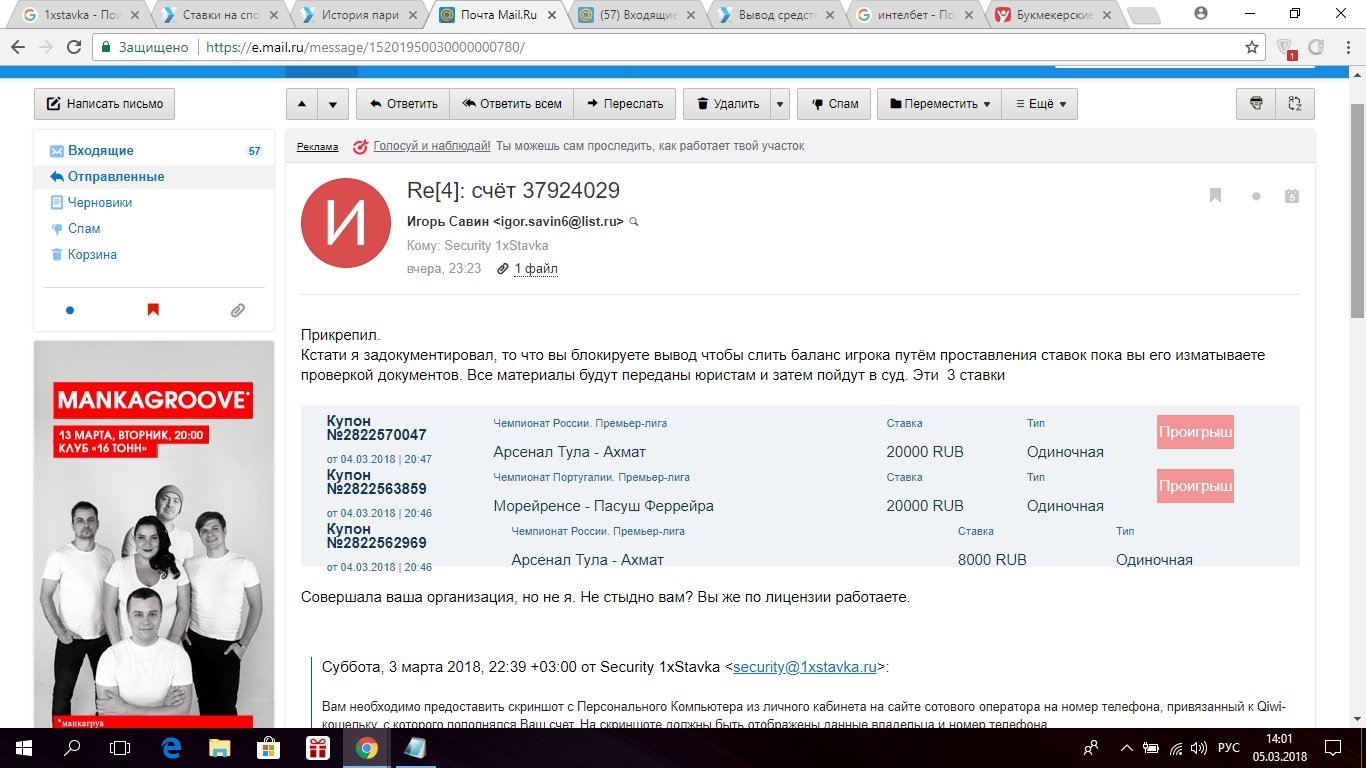The height and width of the screenshot is (768, 1366).
Task: Click the next message down arrow
Action: click(333, 104)
